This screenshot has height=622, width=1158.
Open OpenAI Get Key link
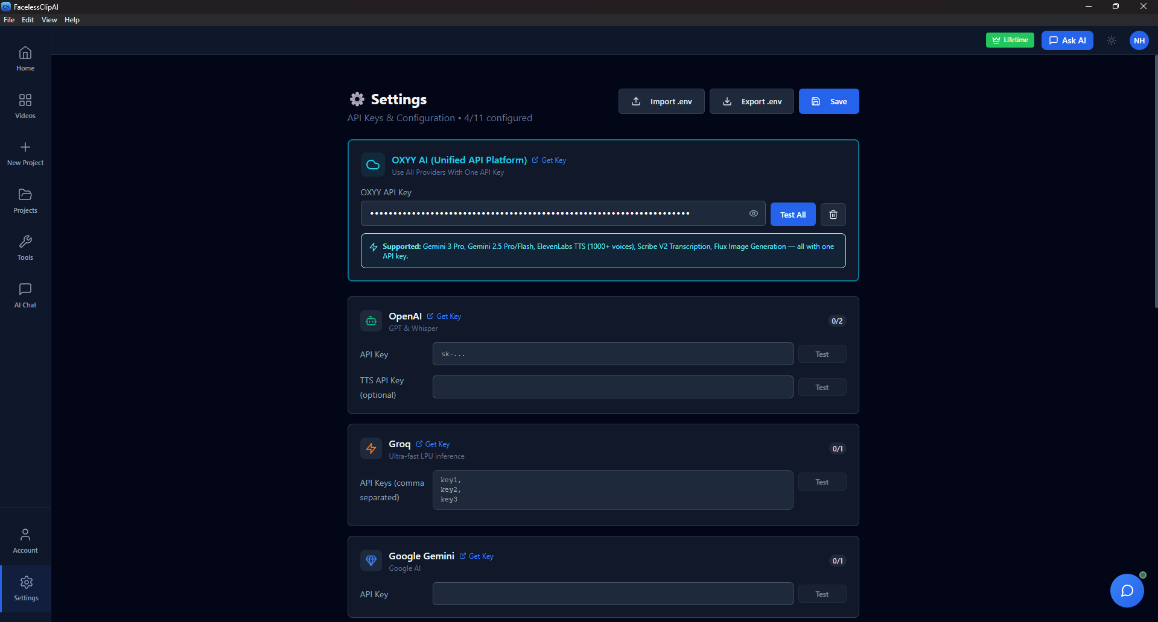point(444,316)
